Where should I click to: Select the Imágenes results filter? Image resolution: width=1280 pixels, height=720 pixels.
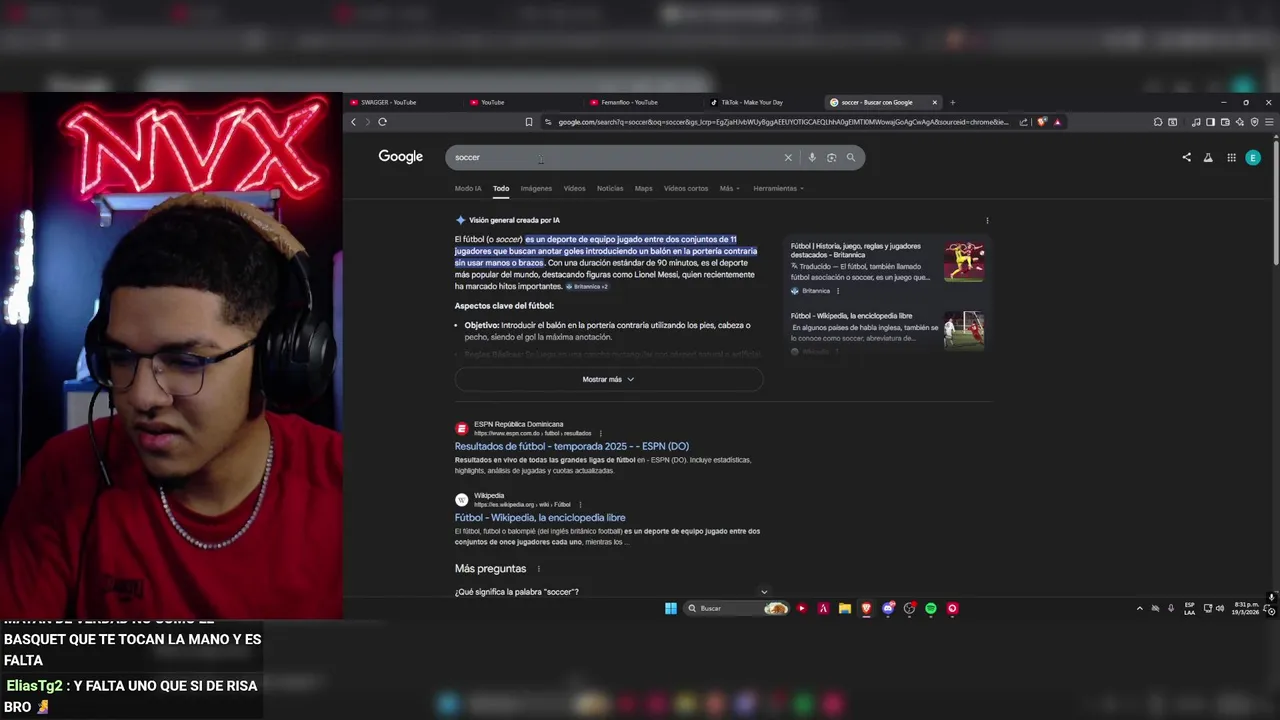click(536, 188)
